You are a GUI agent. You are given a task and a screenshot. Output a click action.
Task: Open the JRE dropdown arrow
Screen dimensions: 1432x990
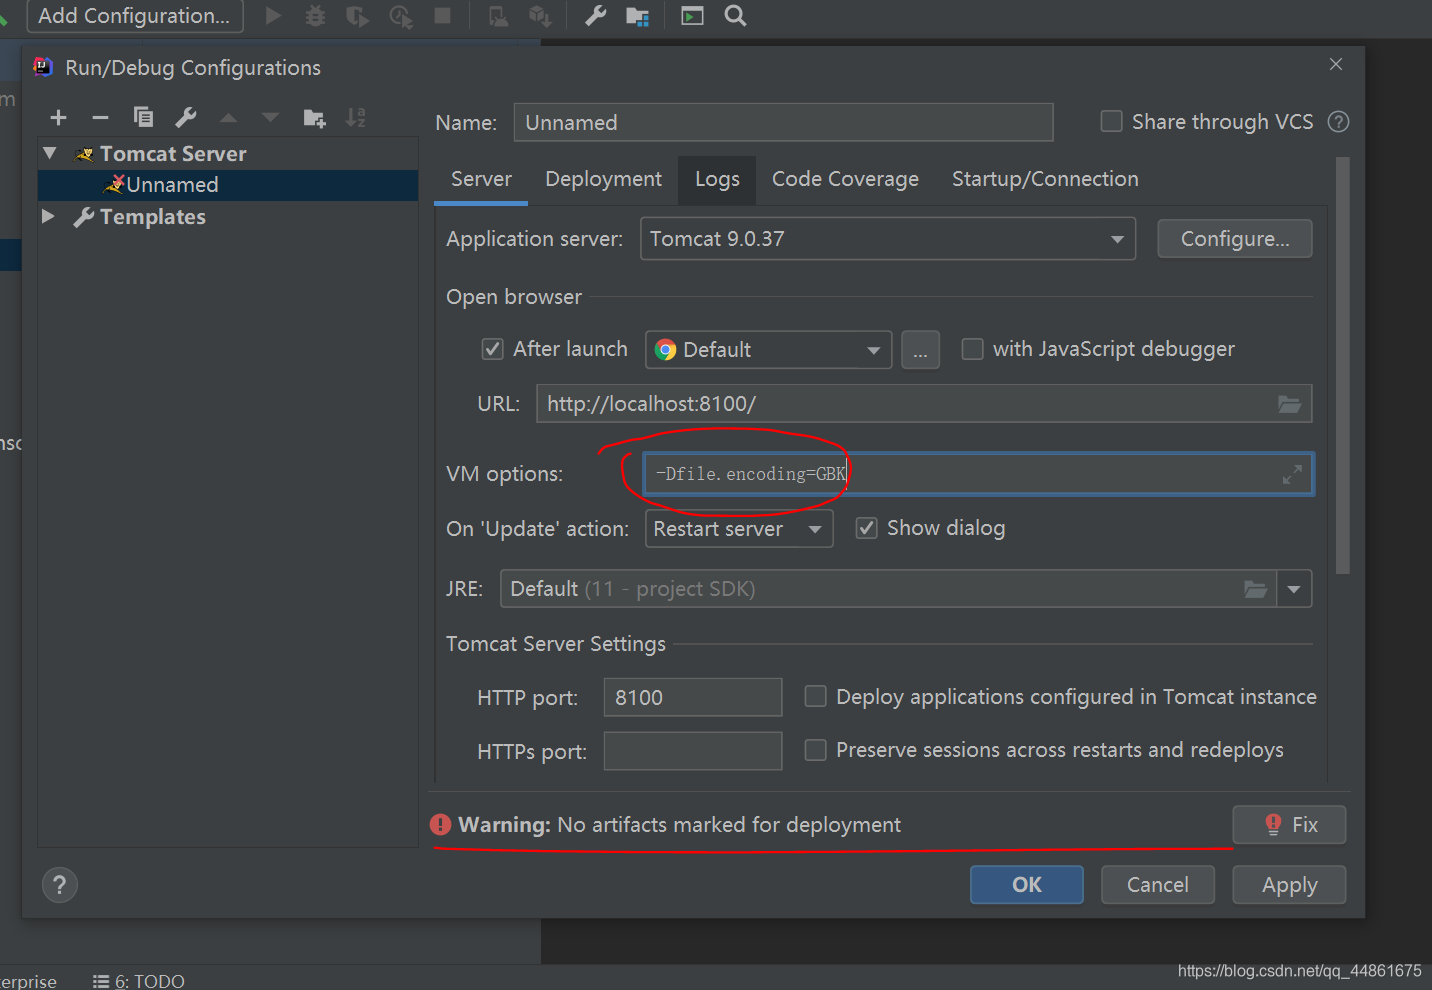pyautogui.click(x=1294, y=589)
